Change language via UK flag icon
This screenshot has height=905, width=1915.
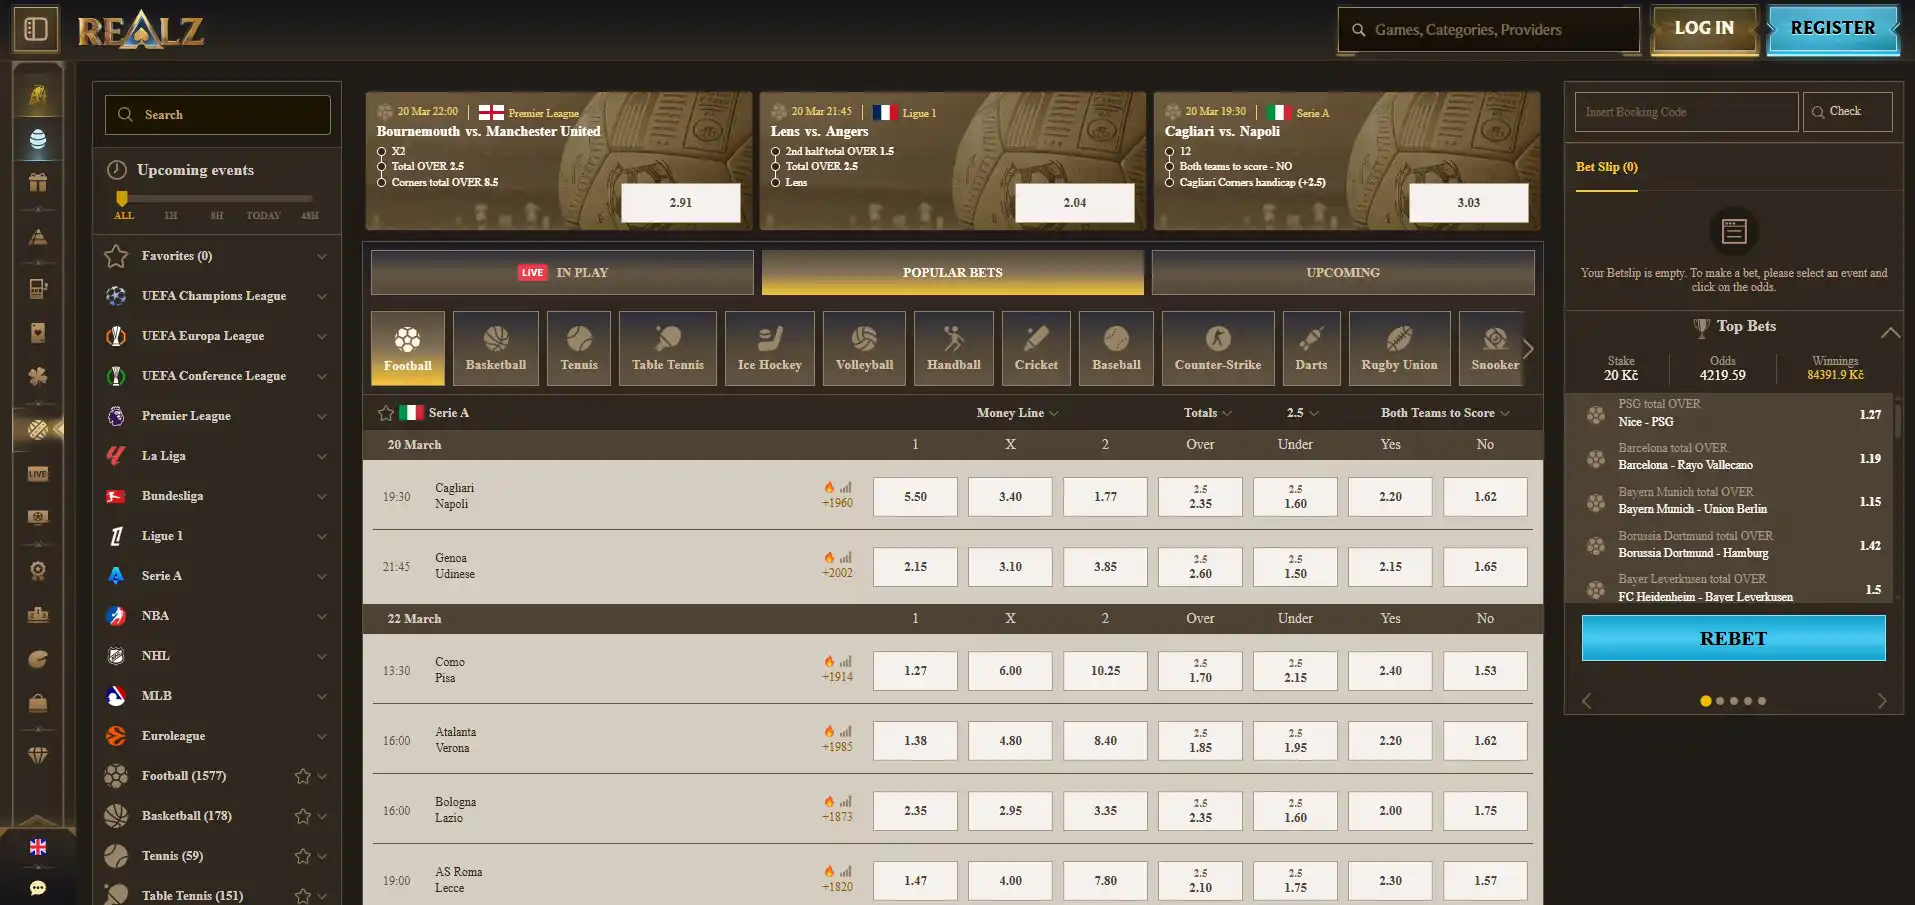tap(38, 847)
